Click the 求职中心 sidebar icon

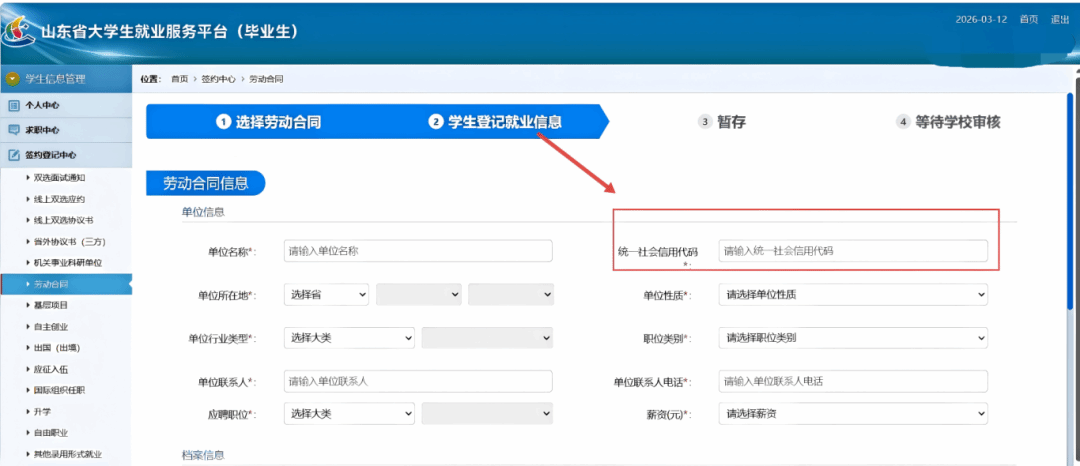(14, 130)
